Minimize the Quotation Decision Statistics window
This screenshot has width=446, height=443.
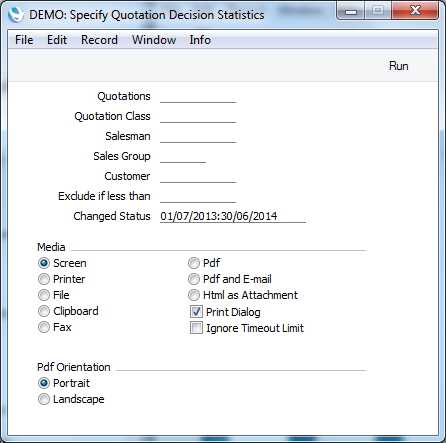(351, 11)
